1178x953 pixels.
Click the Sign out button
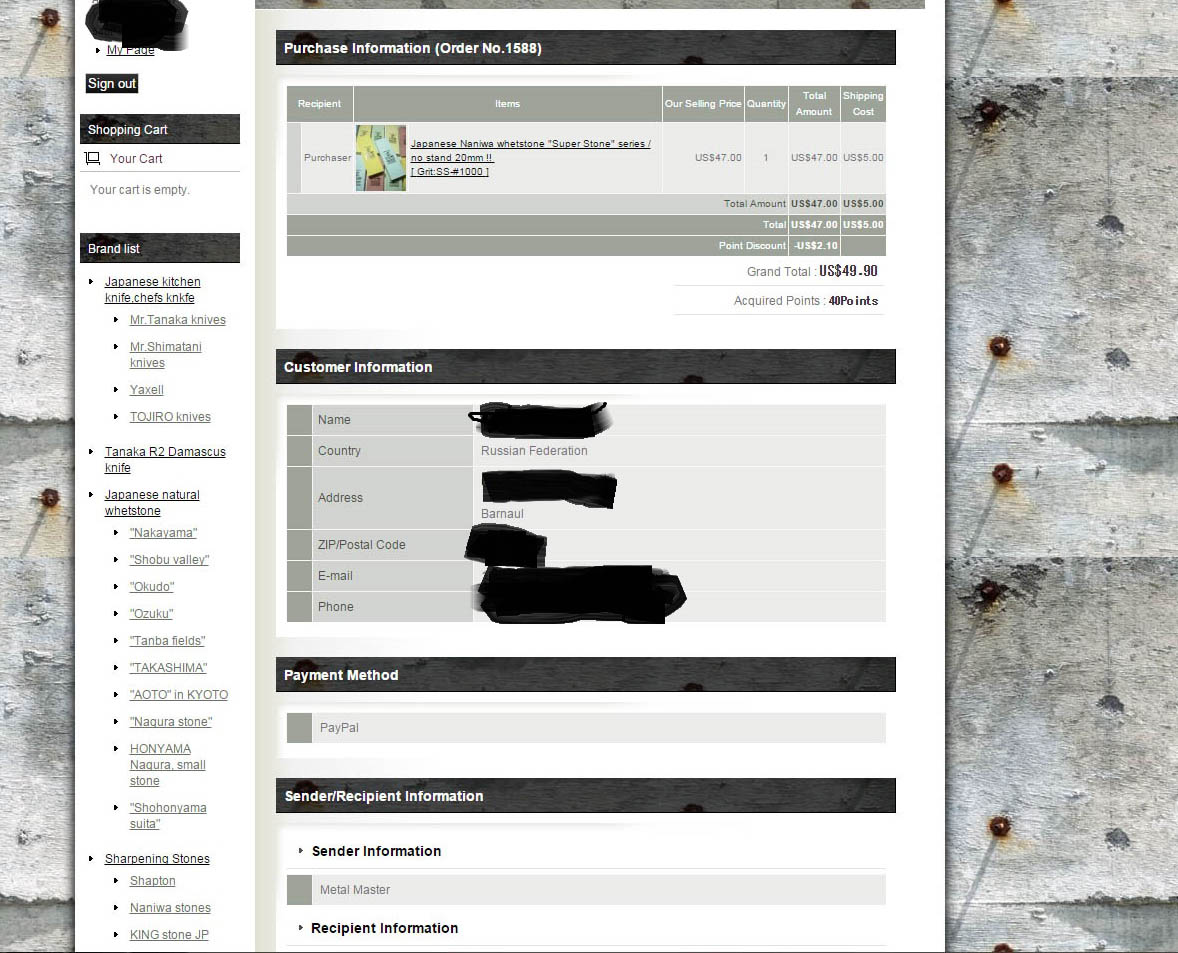point(111,84)
